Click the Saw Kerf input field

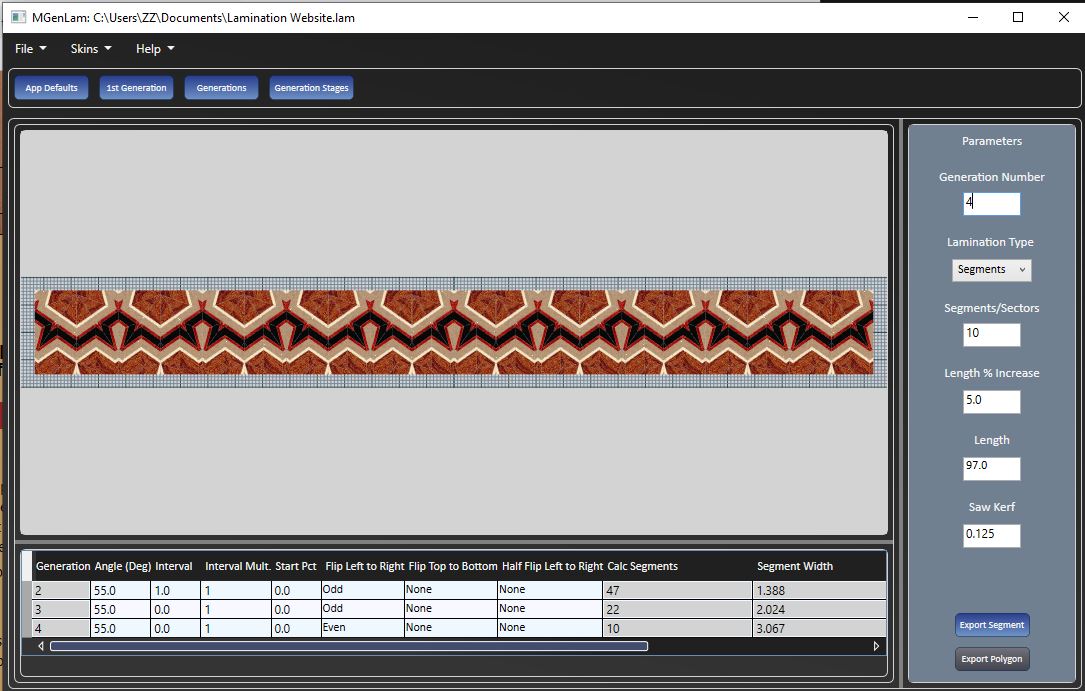(x=991, y=535)
